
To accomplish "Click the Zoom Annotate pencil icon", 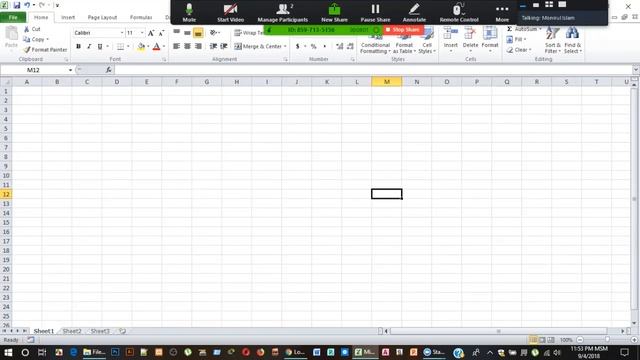I will point(414,12).
